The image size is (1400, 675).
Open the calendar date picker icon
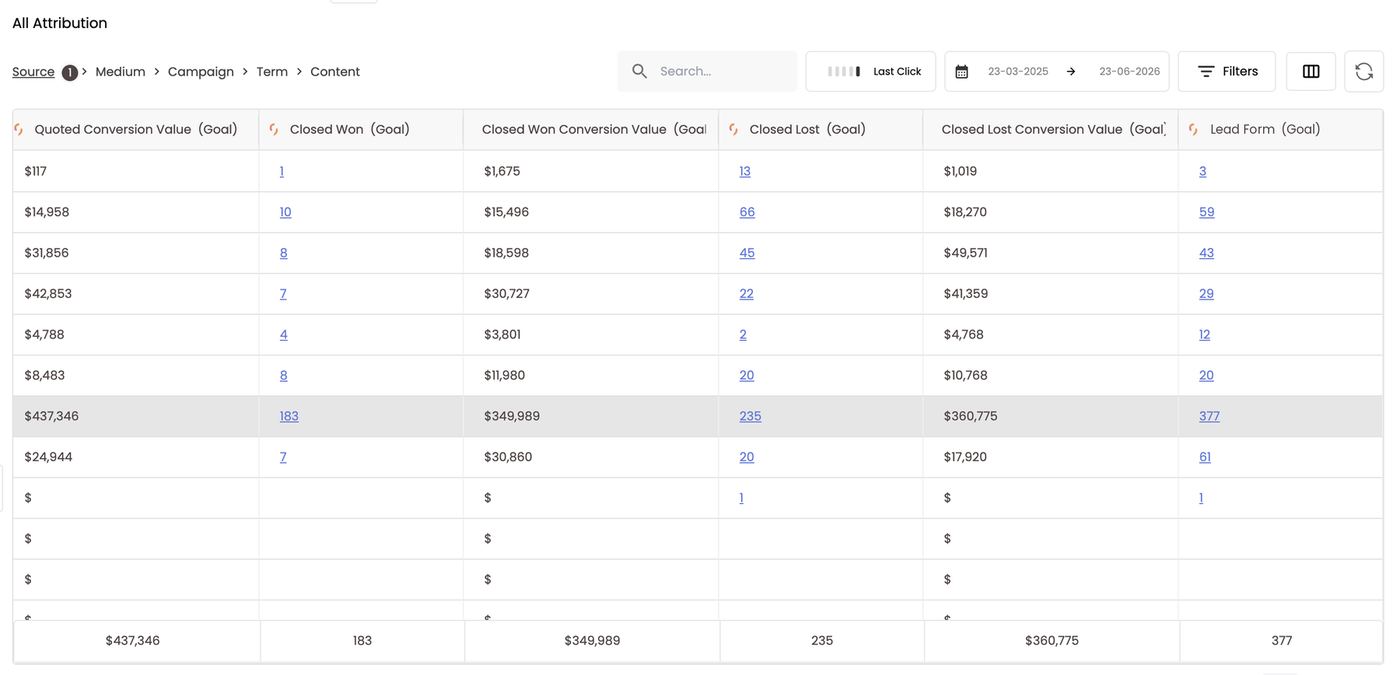(962, 72)
